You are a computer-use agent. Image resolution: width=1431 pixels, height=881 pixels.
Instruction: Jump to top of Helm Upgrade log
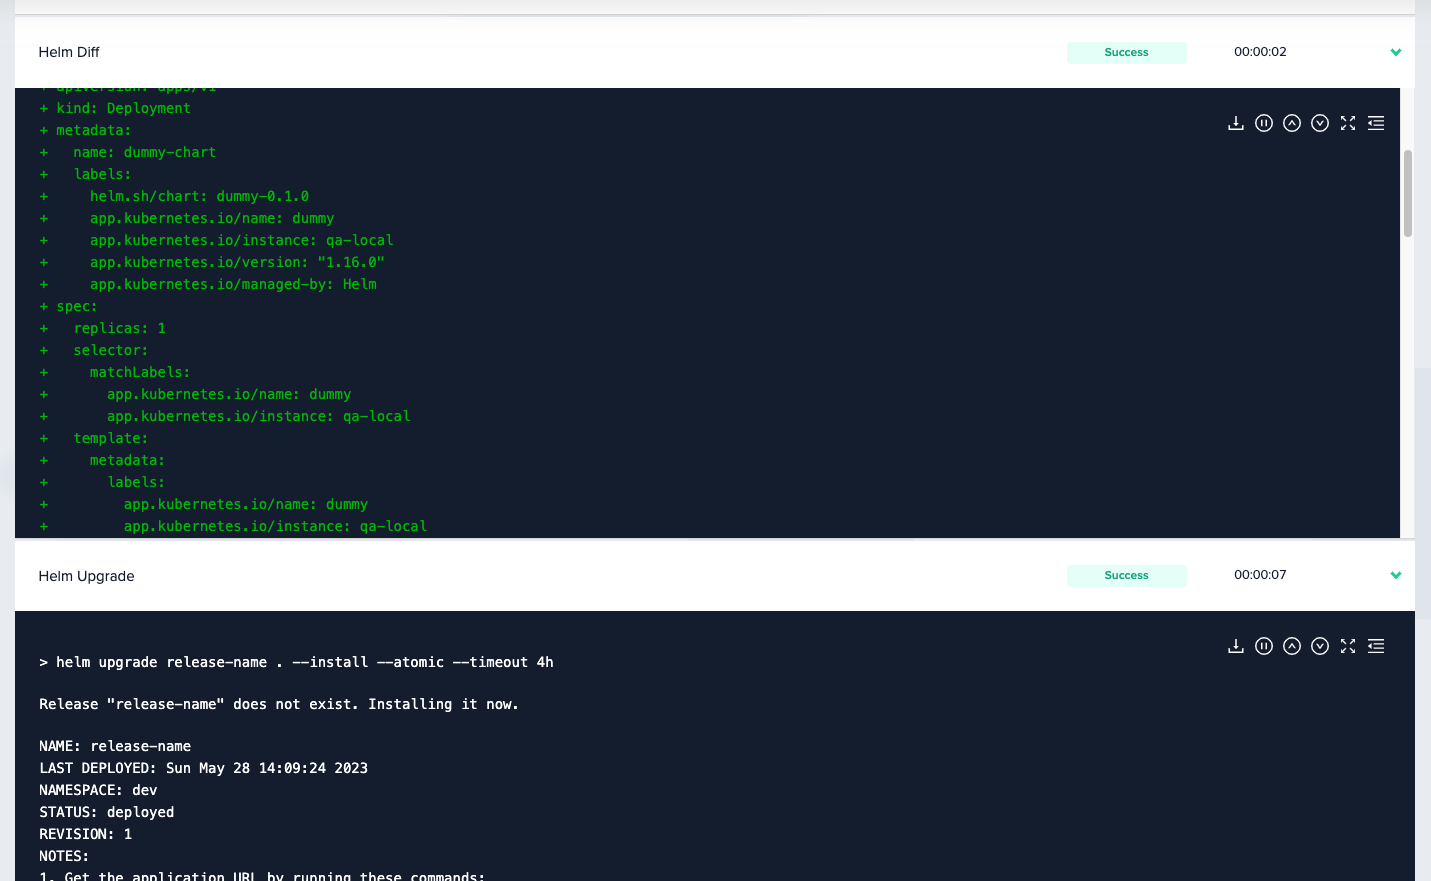pos(1292,646)
